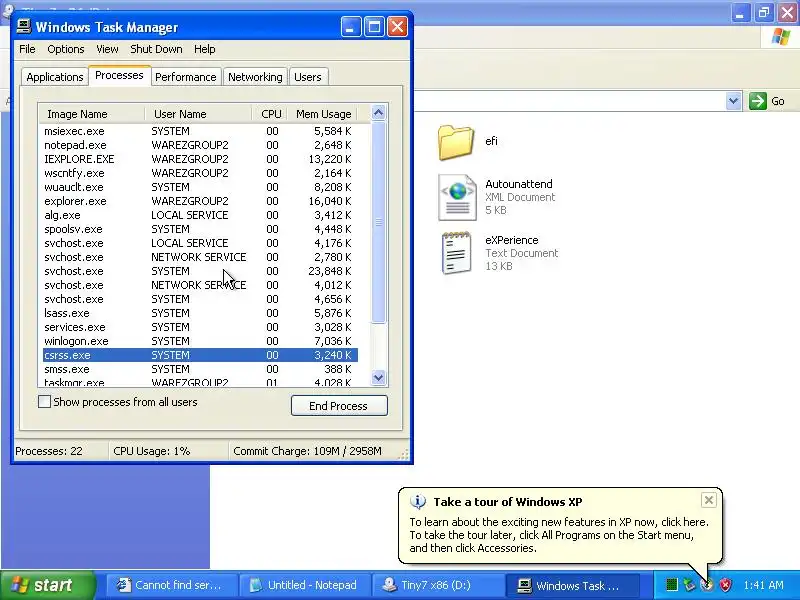This screenshot has height=600, width=800.
Task: Open the efi folder icon
Action: point(456,142)
